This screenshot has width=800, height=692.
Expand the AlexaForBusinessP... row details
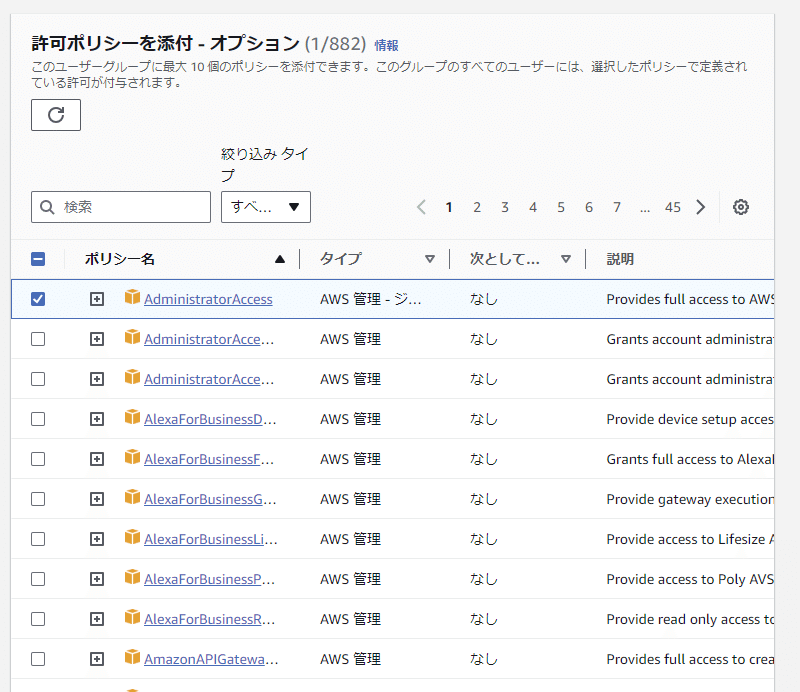[x=97, y=579]
